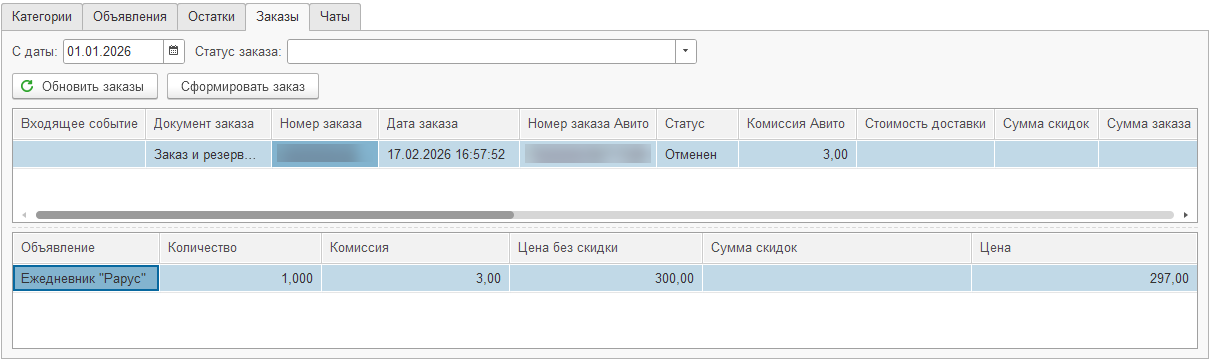Image resolution: width=1217 pixels, height=364 pixels.
Task: Click the Цена без скидки column header
Action: click(606, 248)
